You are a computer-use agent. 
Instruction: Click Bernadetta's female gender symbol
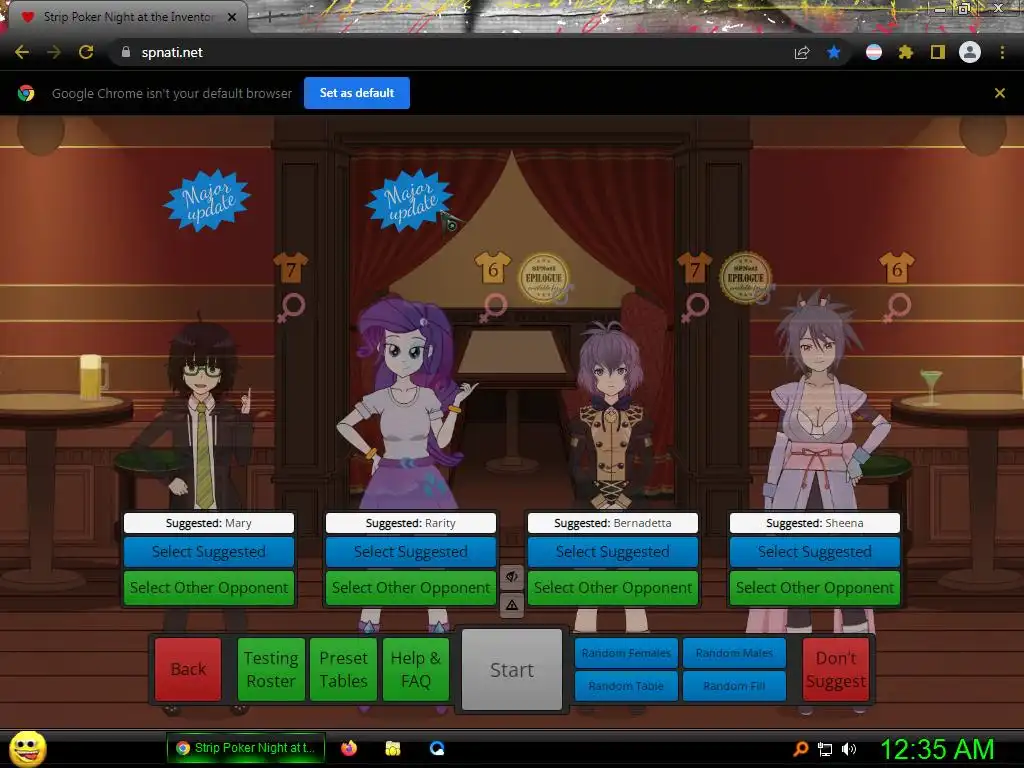coord(696,308)
